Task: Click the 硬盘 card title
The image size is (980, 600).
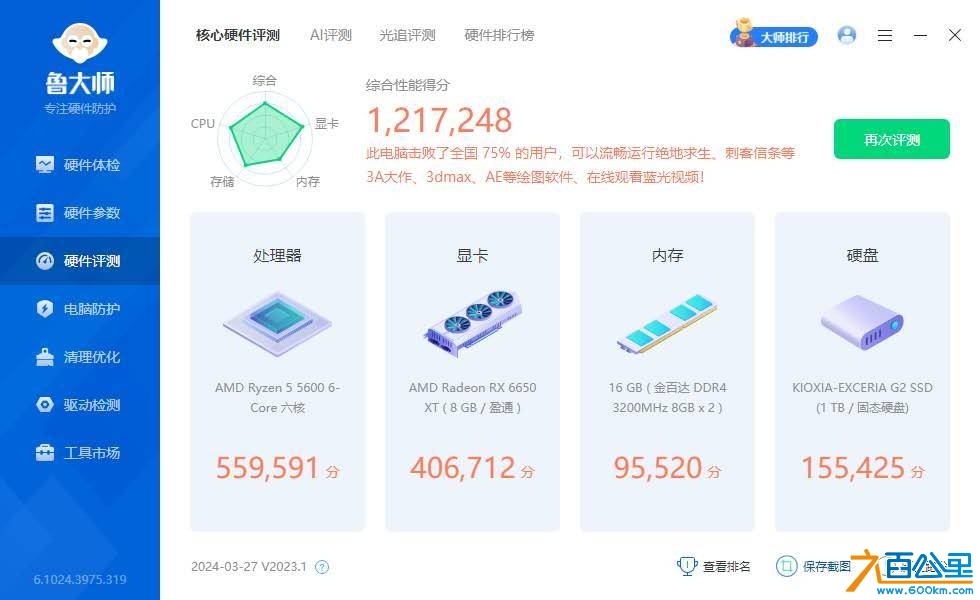Action: tap(862, 255)
